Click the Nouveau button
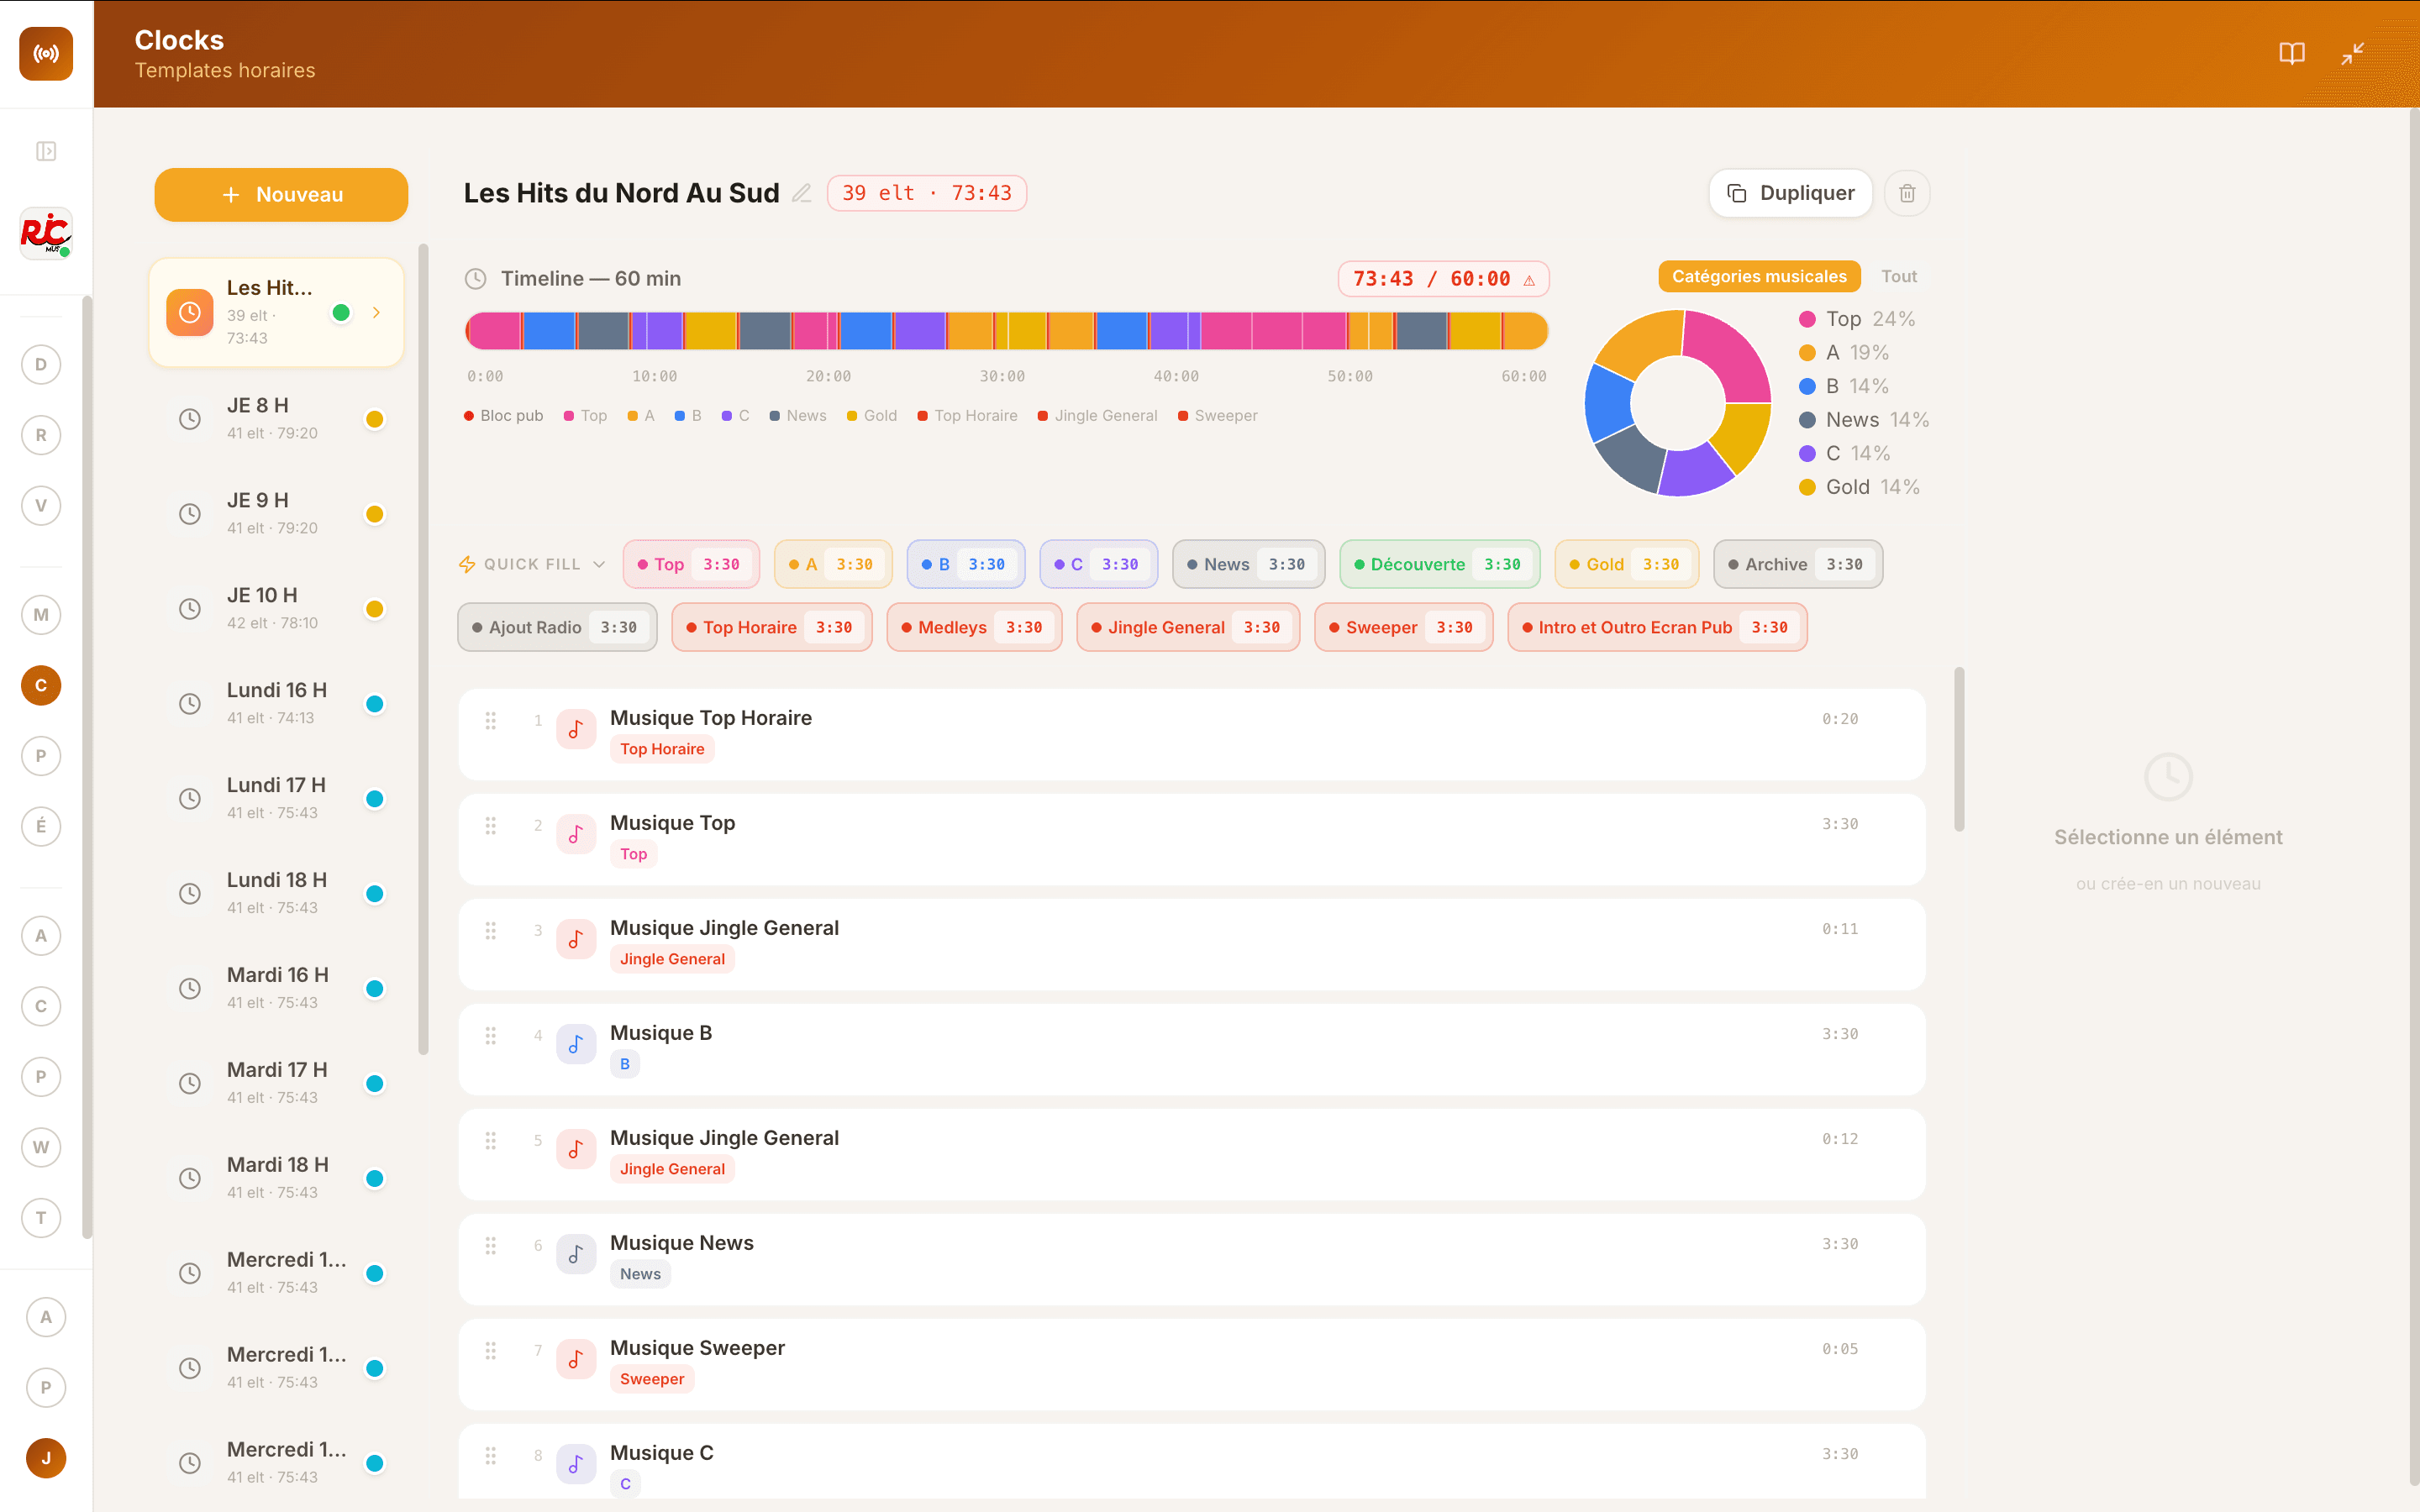Image resolution: width=2420 pixels, height=1512 pixels. point(281,195)
